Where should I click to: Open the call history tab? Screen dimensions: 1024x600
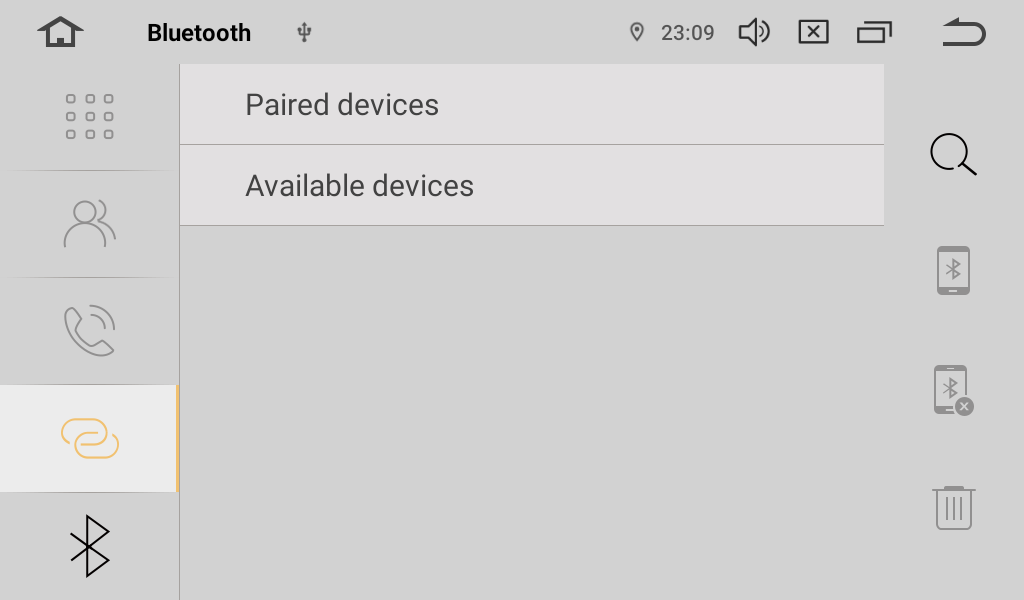[x=89, y=331]
